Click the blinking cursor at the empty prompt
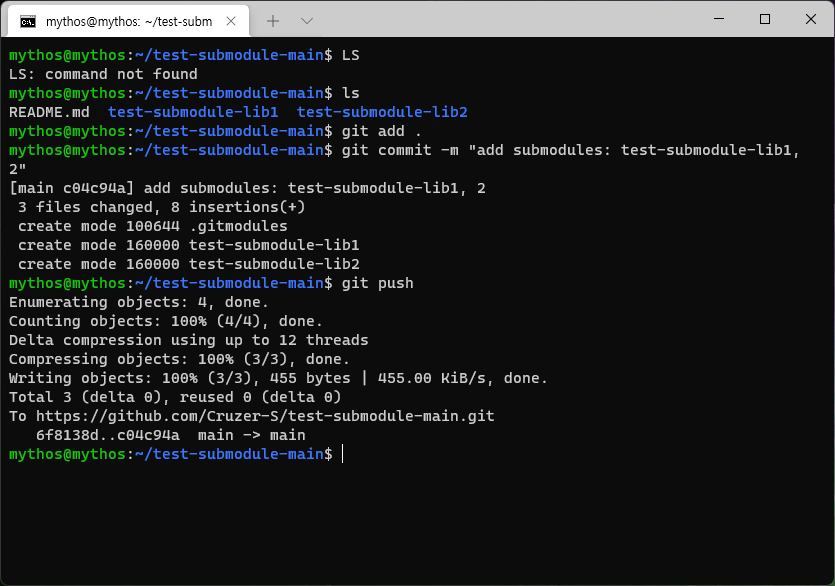This screenshot has width=835, height=586. click(342, 454)
